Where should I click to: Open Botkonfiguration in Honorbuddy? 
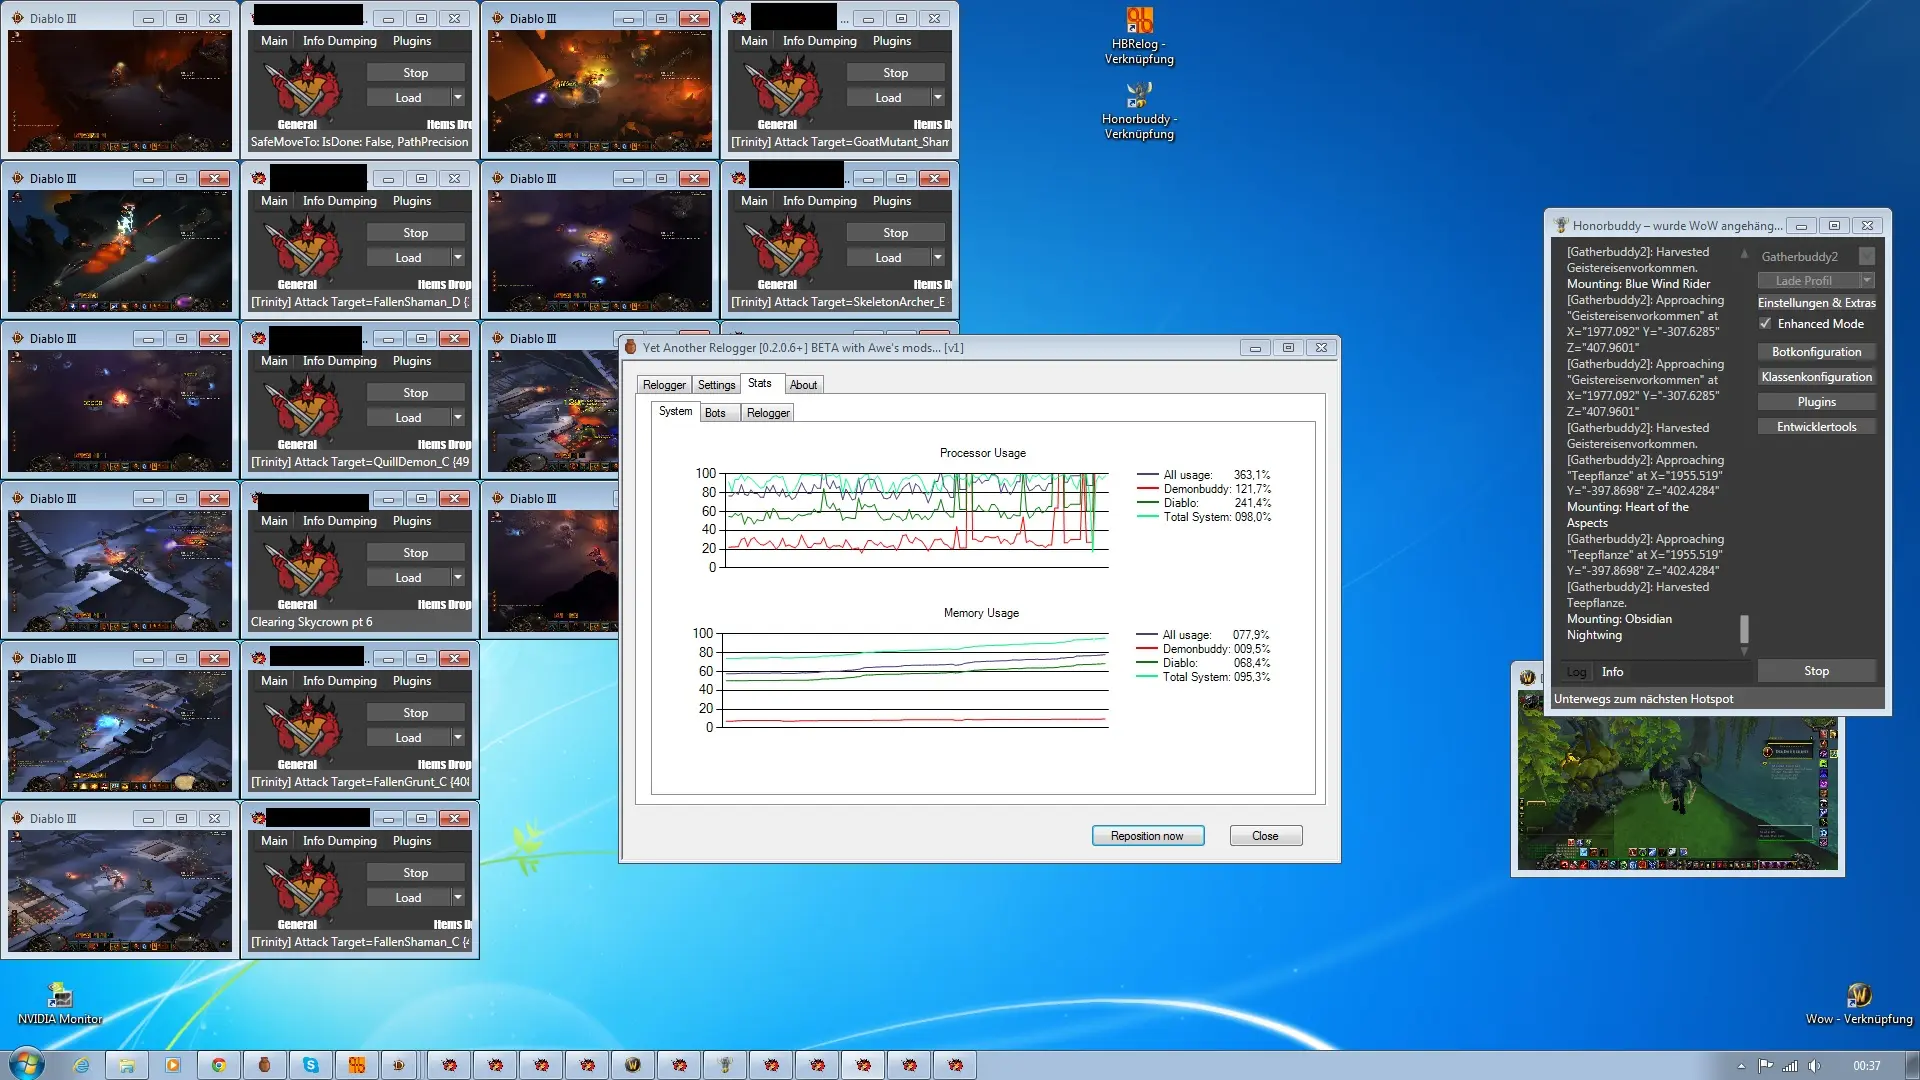pos(1816,352)
